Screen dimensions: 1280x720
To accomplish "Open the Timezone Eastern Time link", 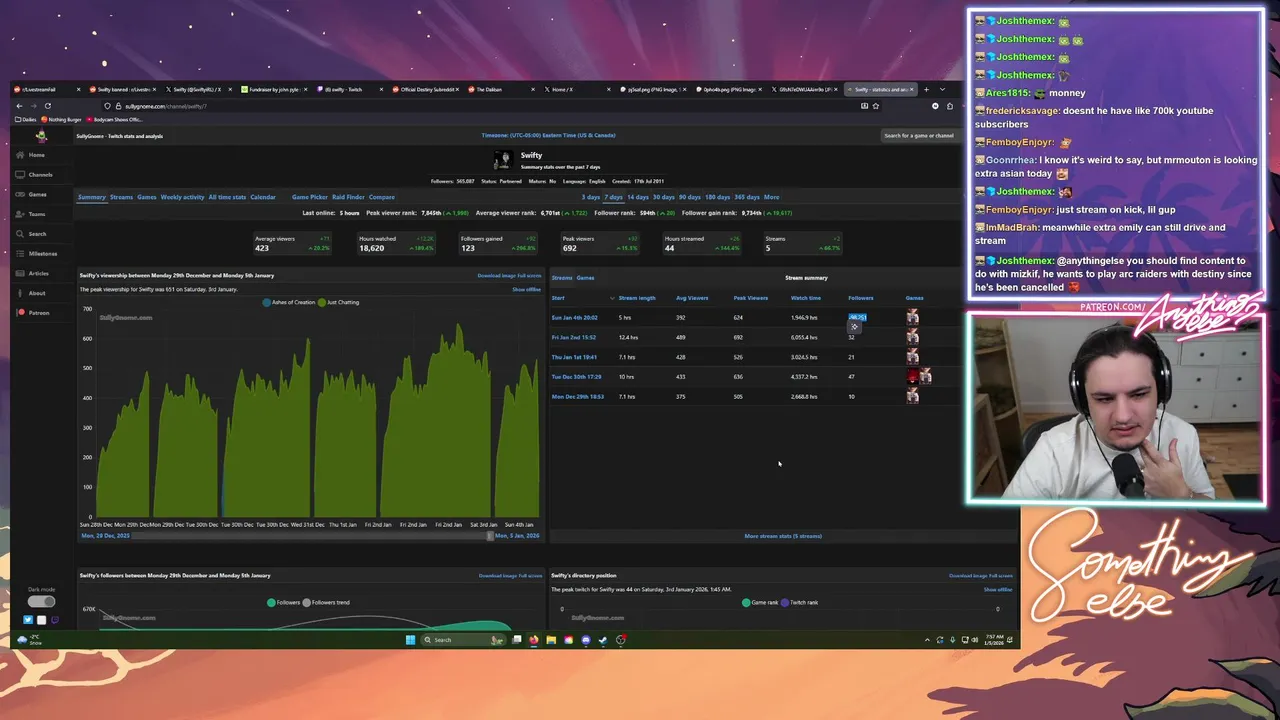I will [548, 135].
